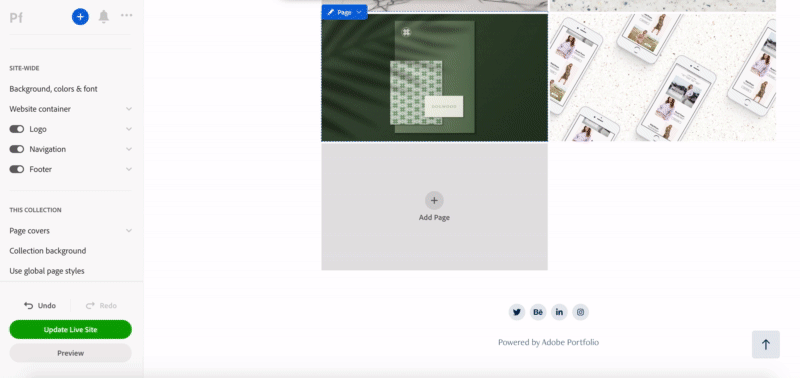Click the plus icon in Add Page tile

(x=434, y=200)
